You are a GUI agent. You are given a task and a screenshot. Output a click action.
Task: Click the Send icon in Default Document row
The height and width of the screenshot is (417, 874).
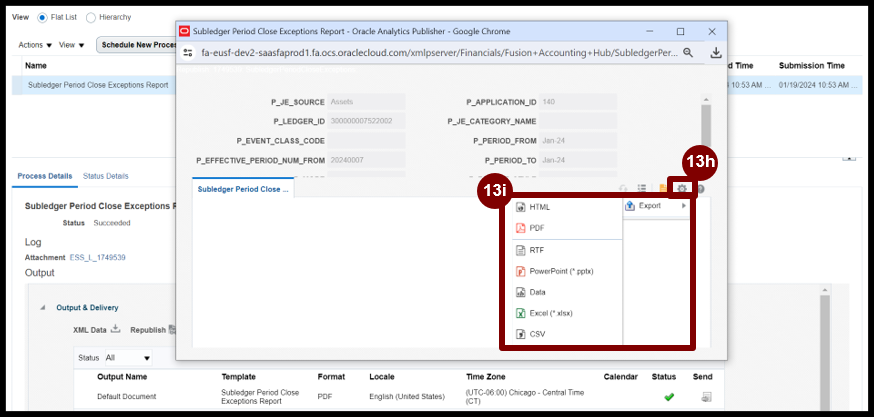(x=706, y=397)
